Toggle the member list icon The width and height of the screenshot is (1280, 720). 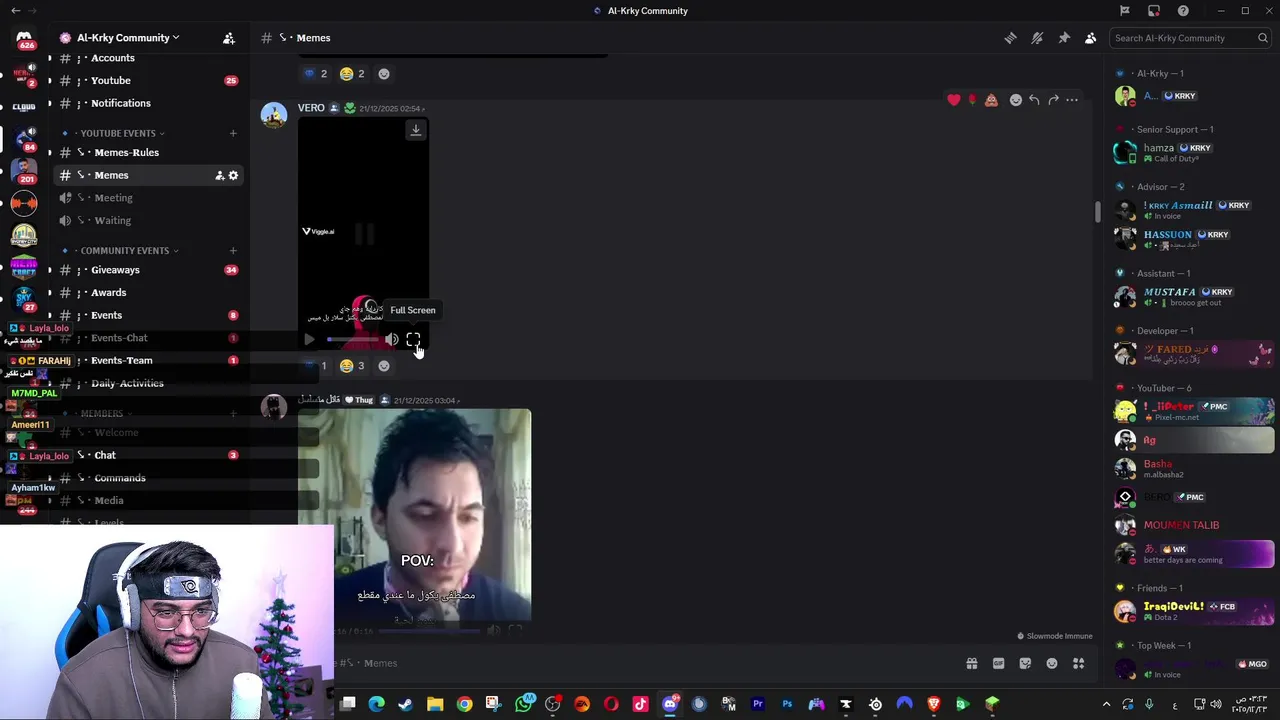click(x=1090, y=38)
